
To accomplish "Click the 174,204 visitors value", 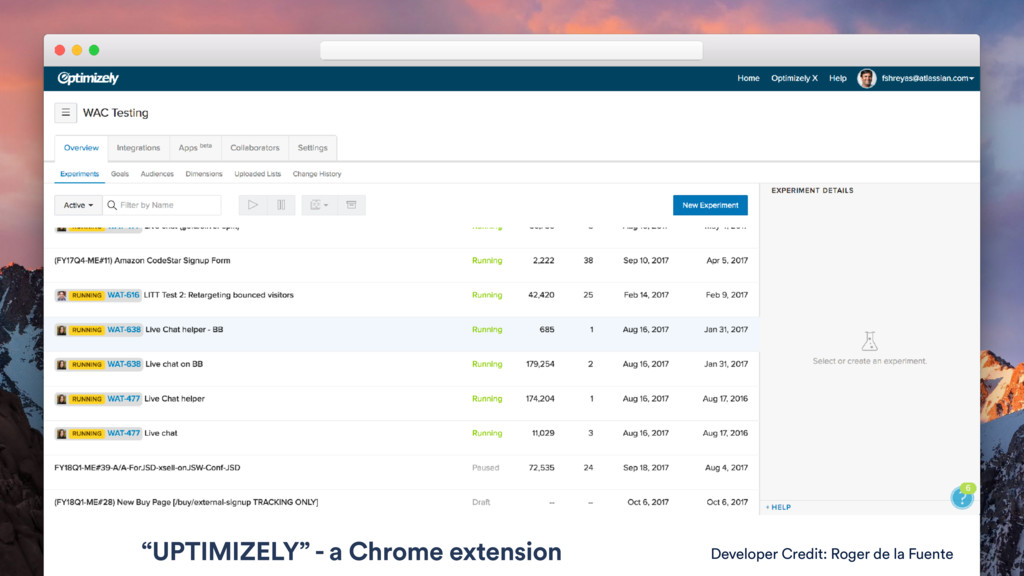I will pos(540,399).
